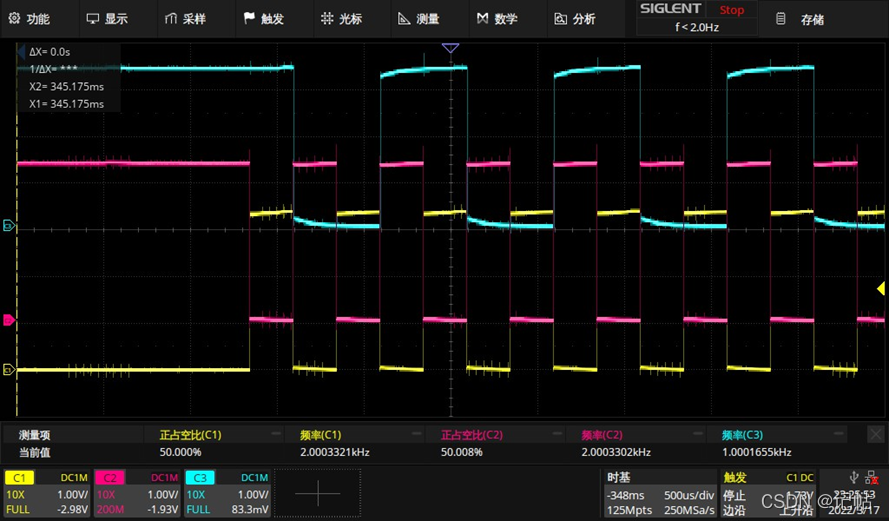Click the ΔX= 0.0s cursor readout
This screenshot has height=521, width=889.
49,52
